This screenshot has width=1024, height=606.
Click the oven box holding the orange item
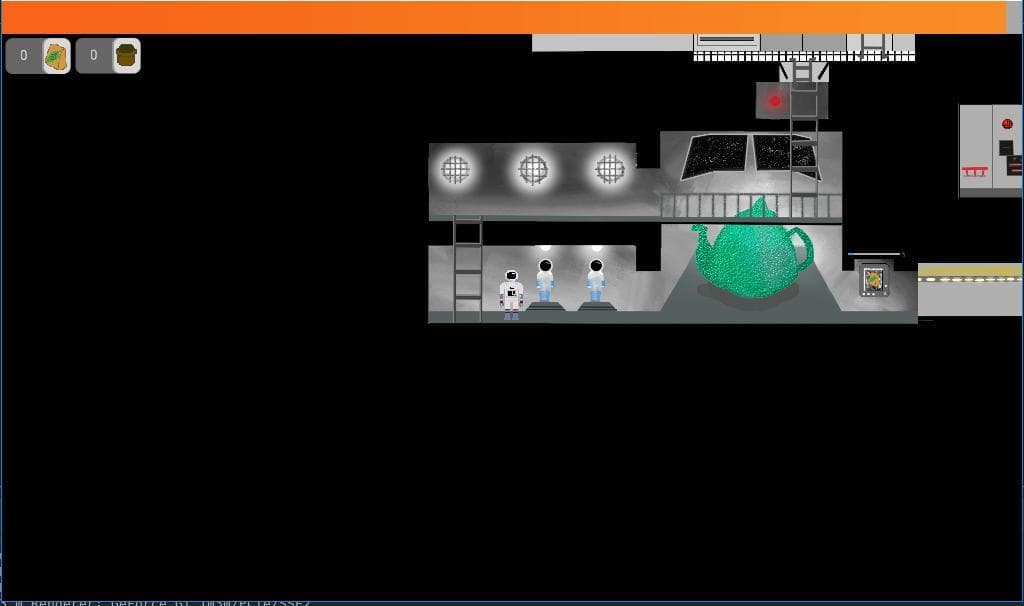click(874, 278)
